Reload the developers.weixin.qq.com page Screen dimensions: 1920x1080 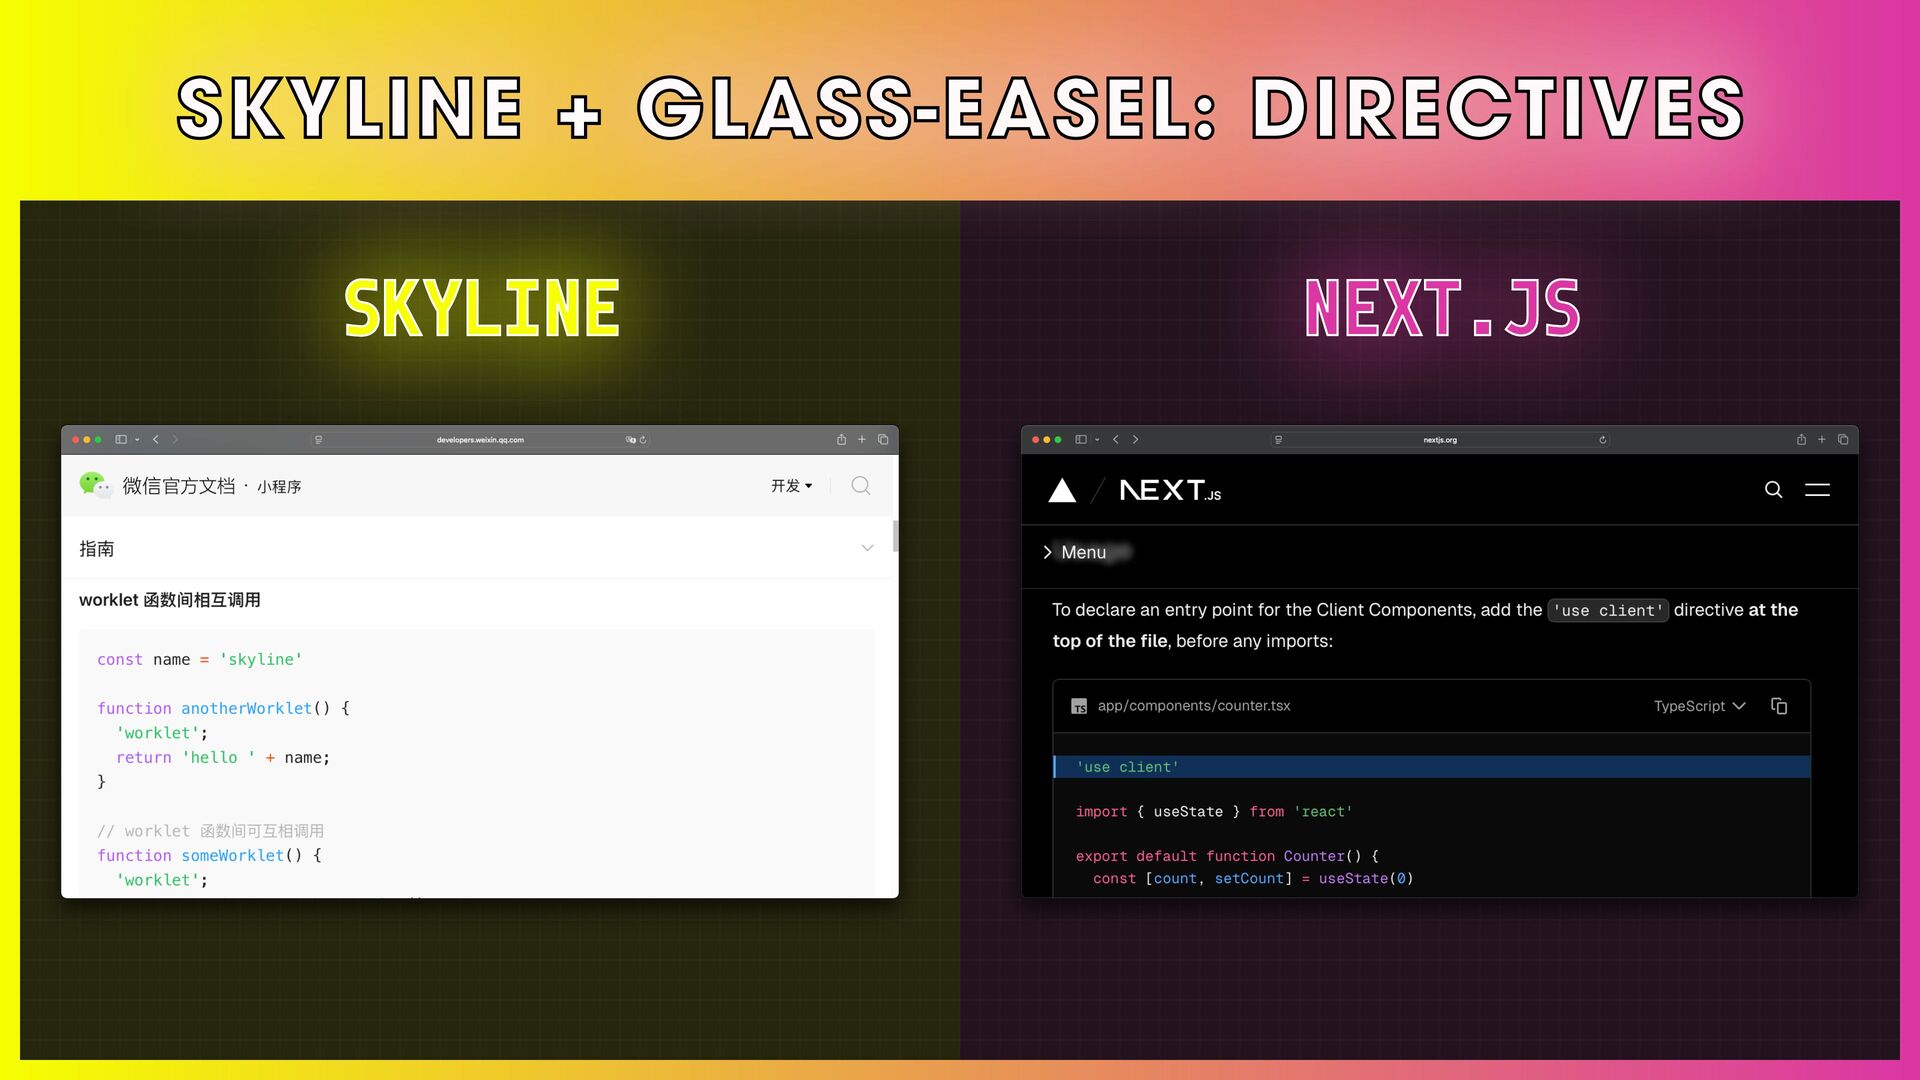(x=643, y=440)
